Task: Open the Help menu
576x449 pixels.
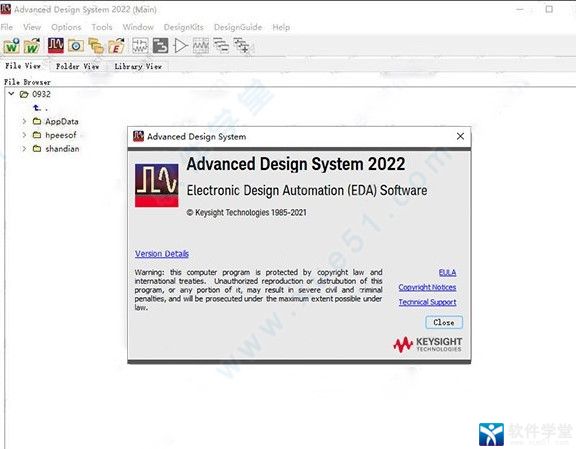Action: click(x=281, y=27)
